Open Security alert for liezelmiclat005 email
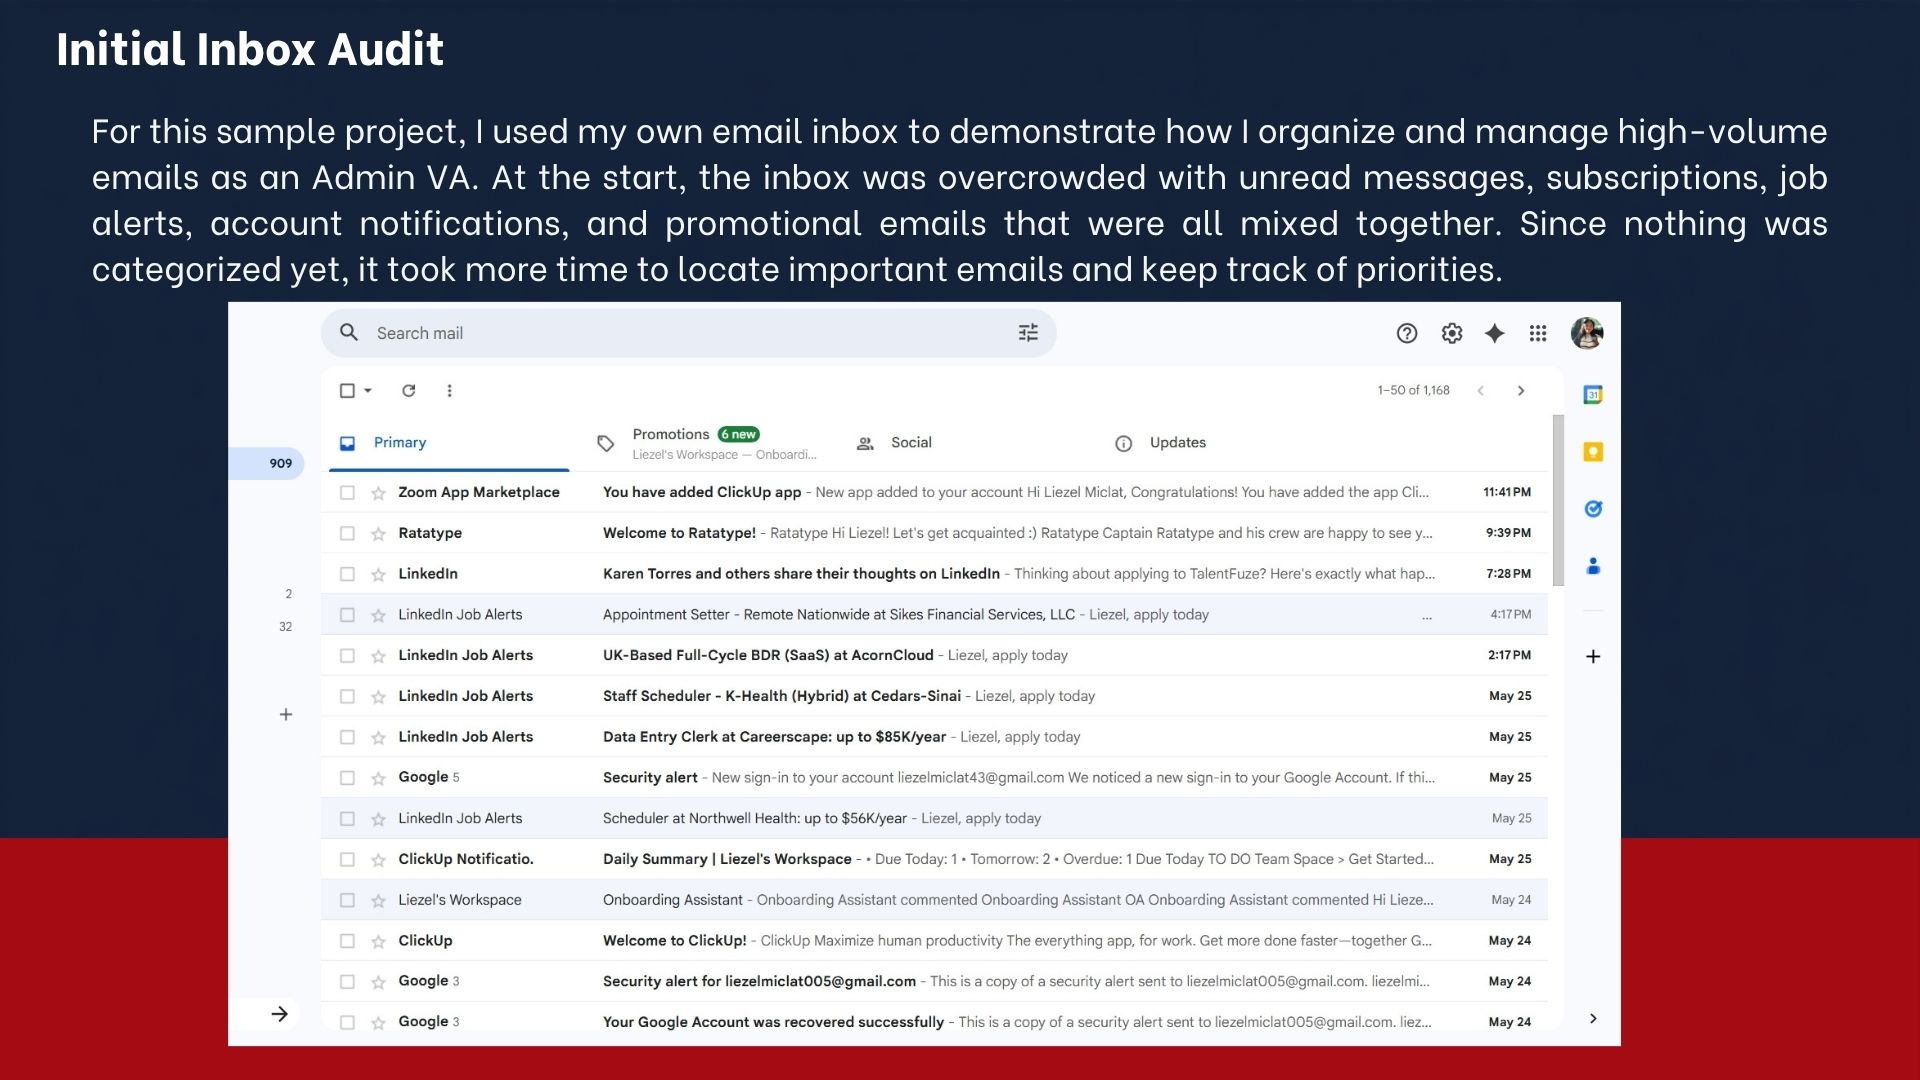The image size is (1920, 1080). tap(934, 981)
